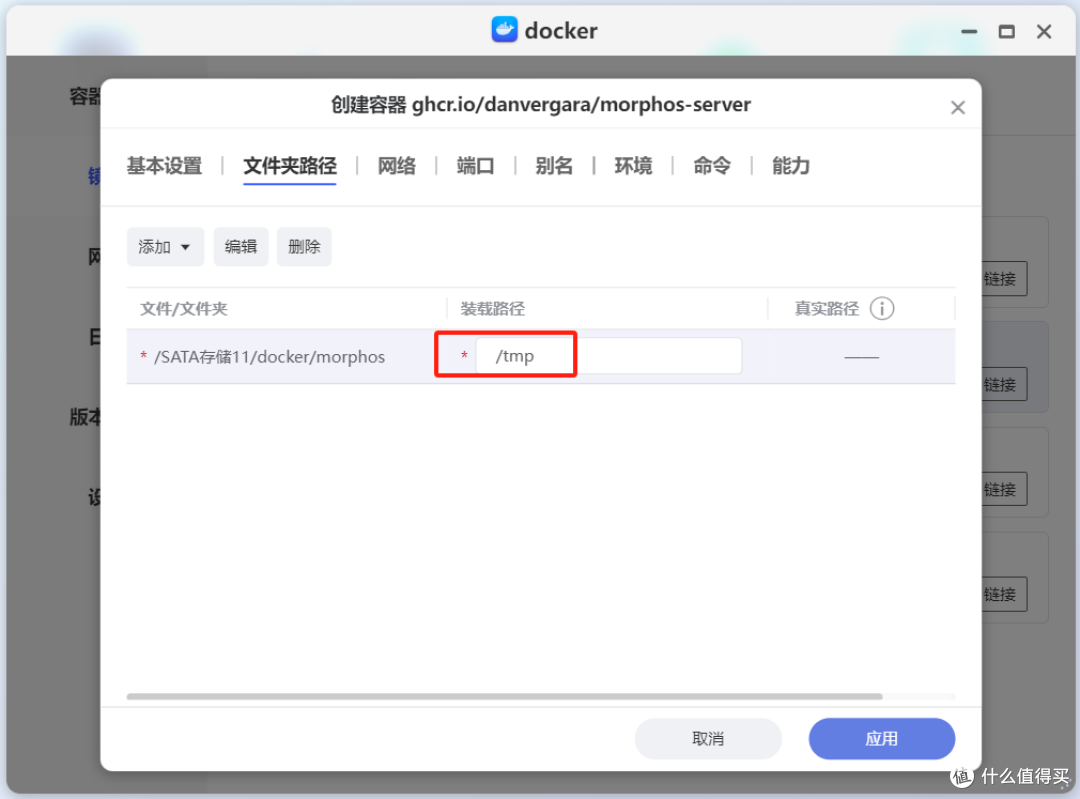Open the 能力 tab

791,166
